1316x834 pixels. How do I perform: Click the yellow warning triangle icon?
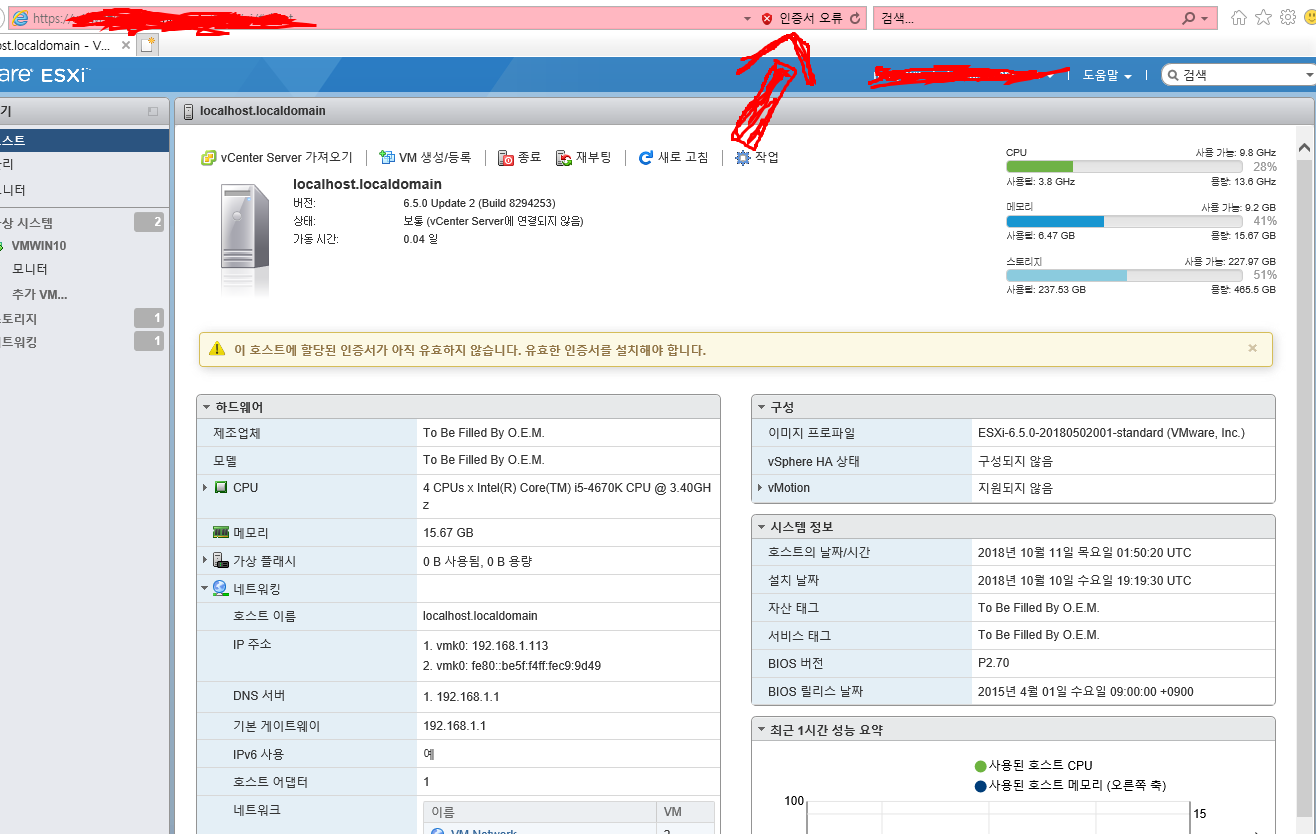217,349
